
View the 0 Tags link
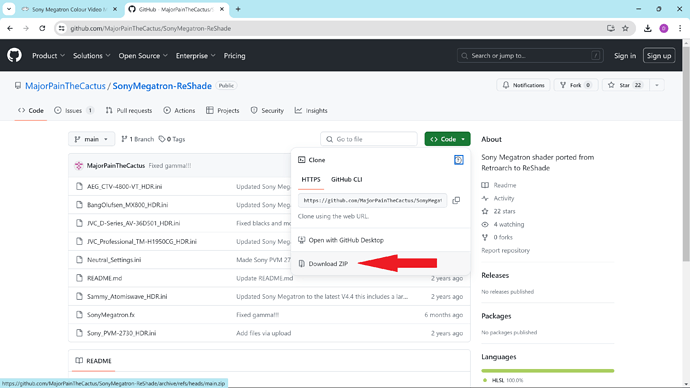172,139
